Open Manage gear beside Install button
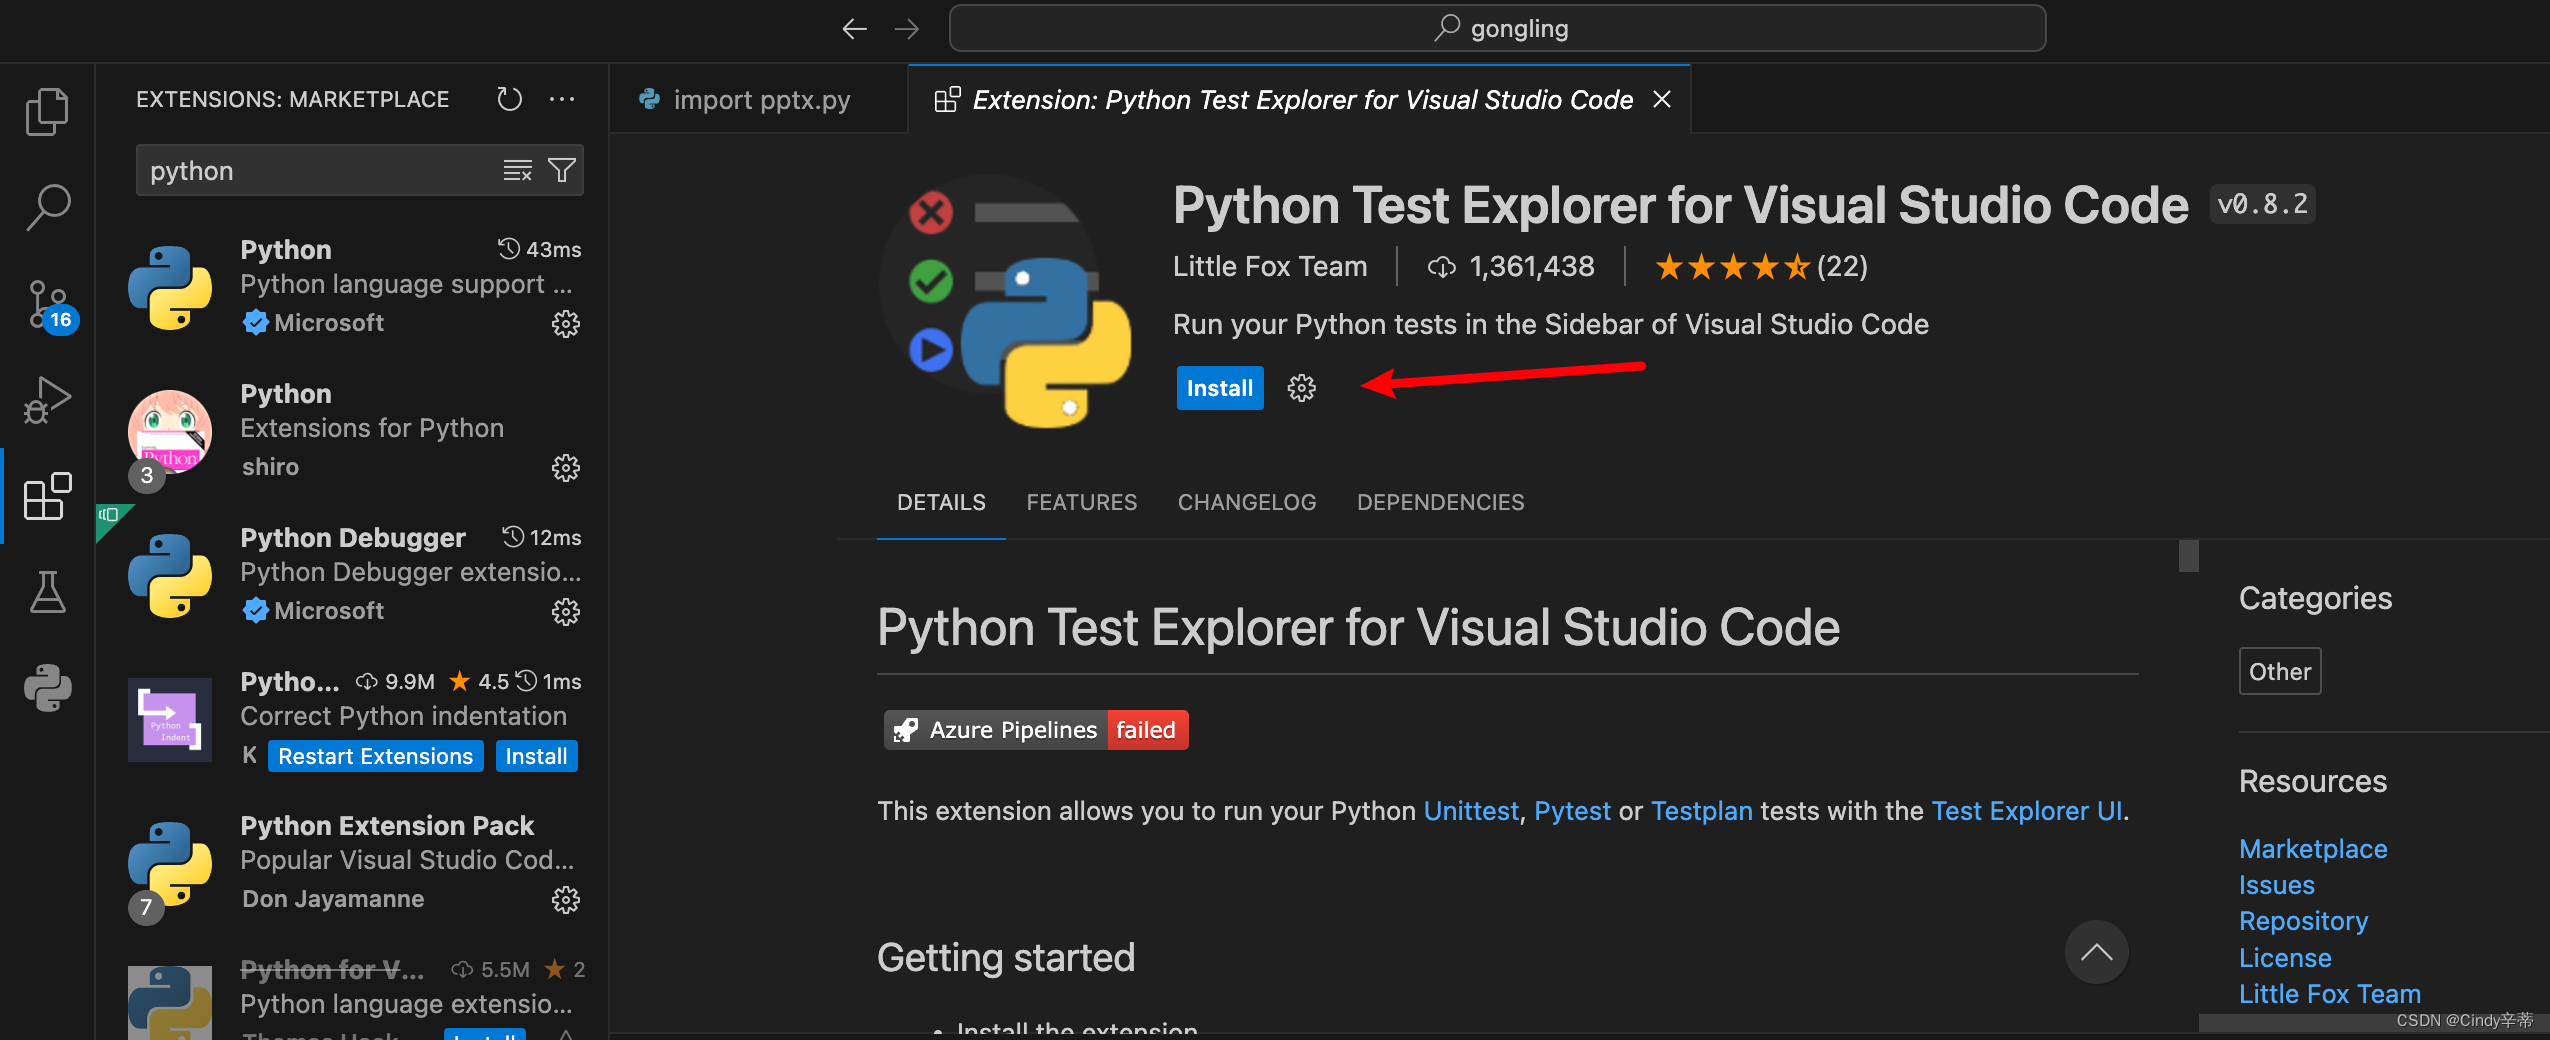Image resolution: width=2550 pixels, height=1040 pixels. (x=1301, y=388)
